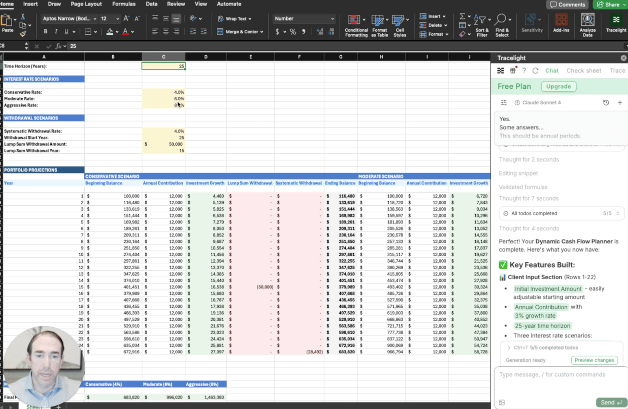This screenshot has height=409, width=628.
Task: Open the fill color picker
Action: [113, 32]
